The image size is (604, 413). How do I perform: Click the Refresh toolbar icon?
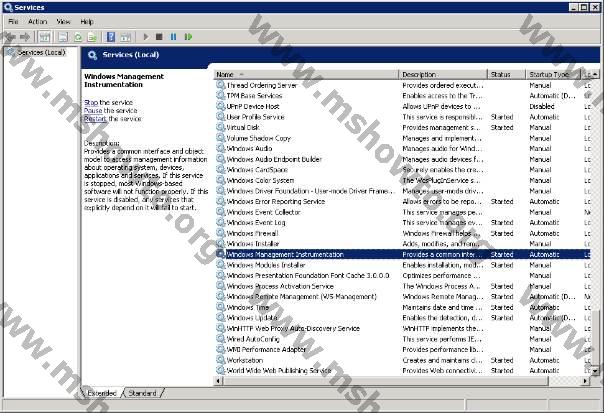click(78, 37)
